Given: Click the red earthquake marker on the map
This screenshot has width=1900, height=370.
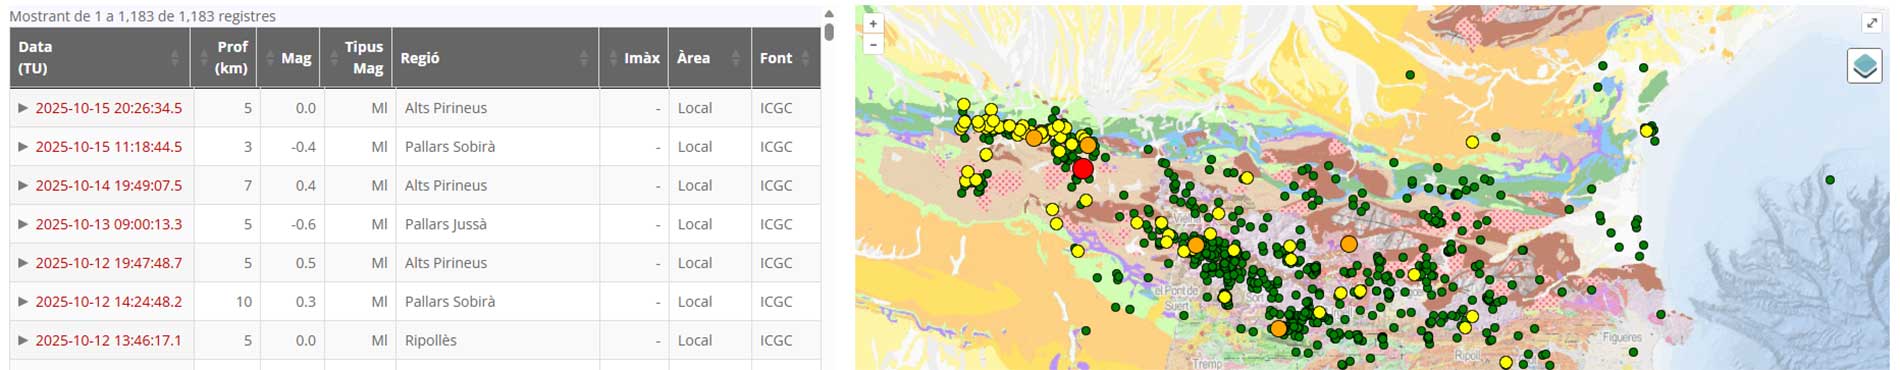Looking at the screenshot, I should pos(1082,168).
